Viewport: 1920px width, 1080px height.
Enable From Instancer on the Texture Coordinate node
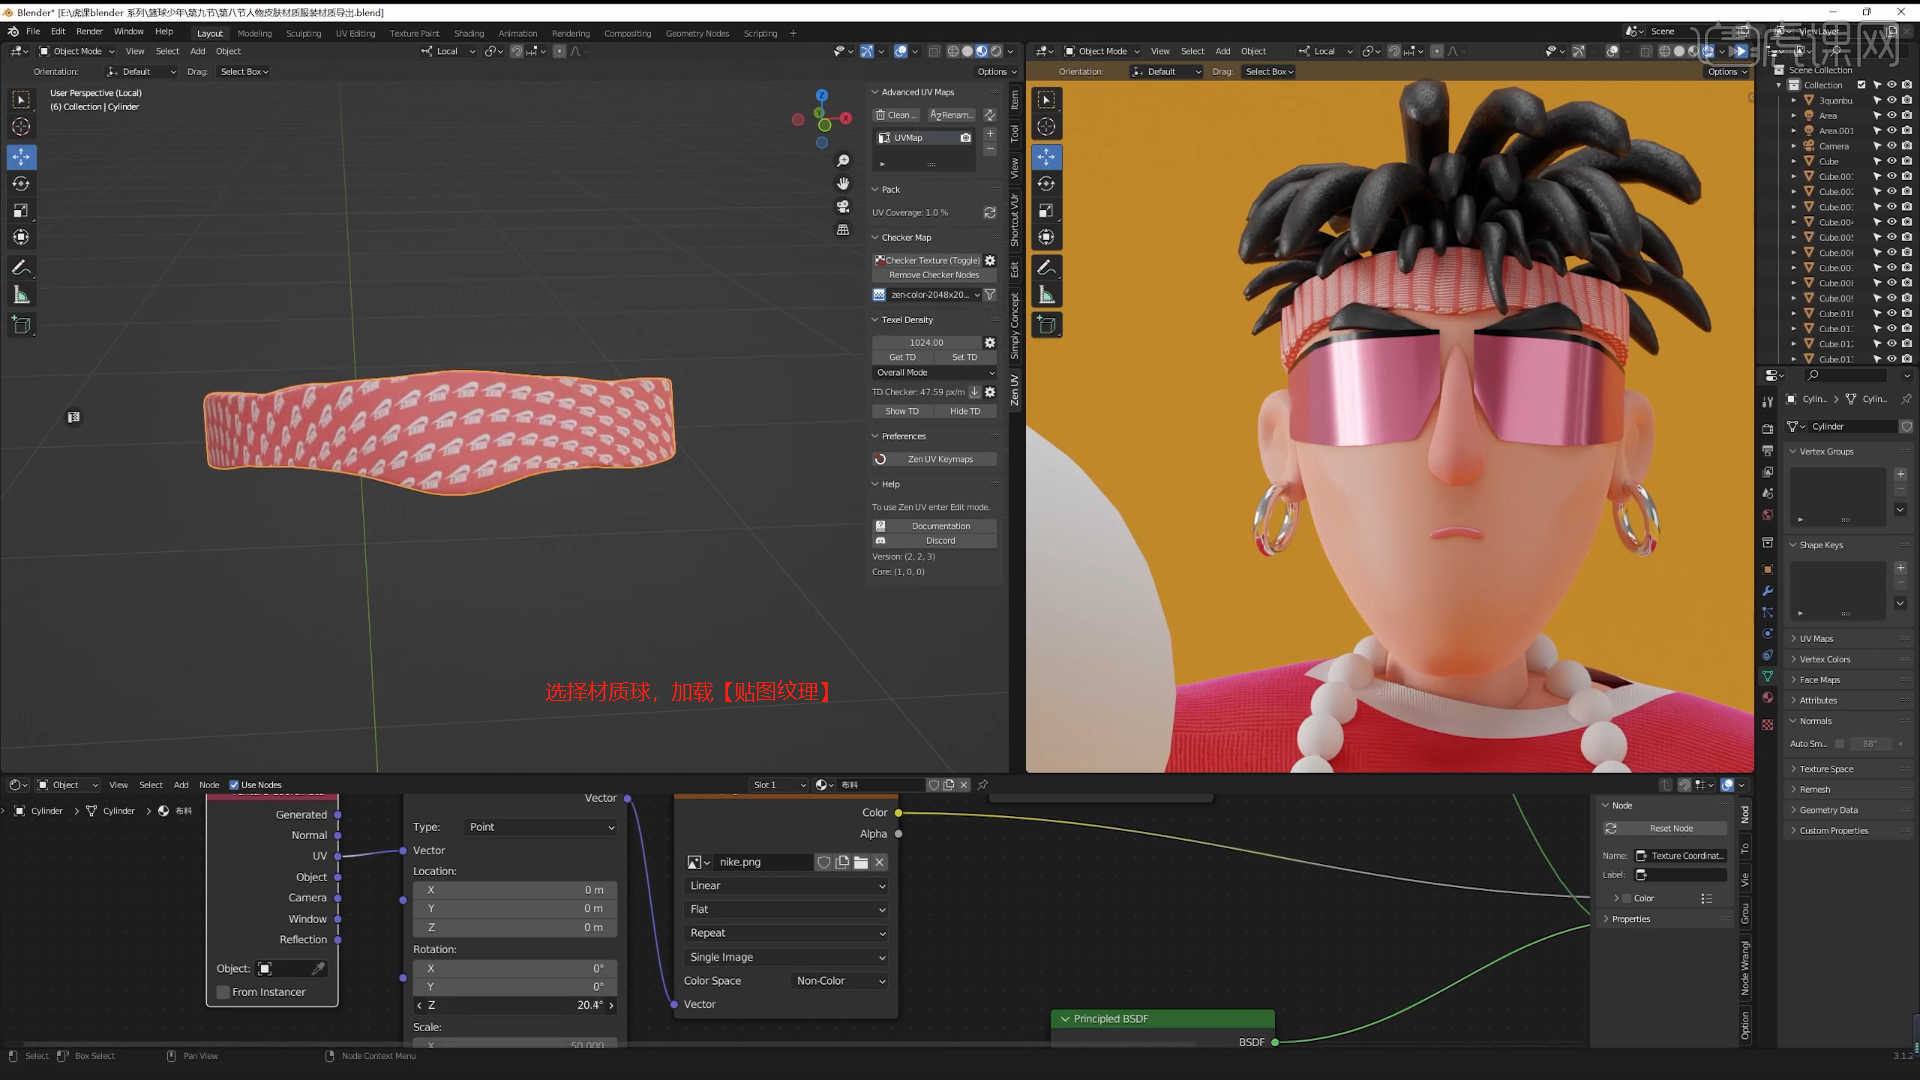click(222, 991)
